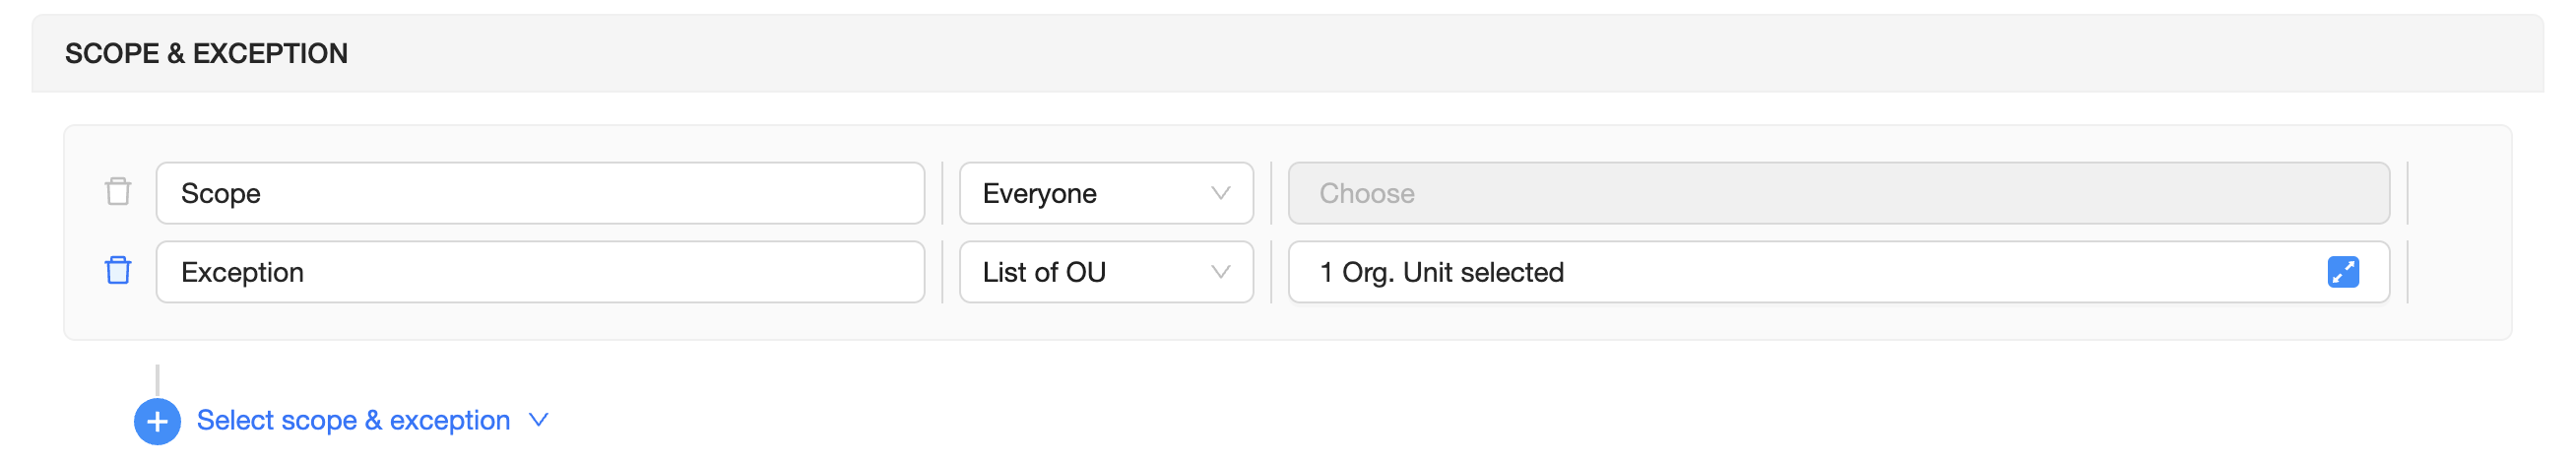
Task: Click the word 'Exception' in second row
Action: coord(242,272)
